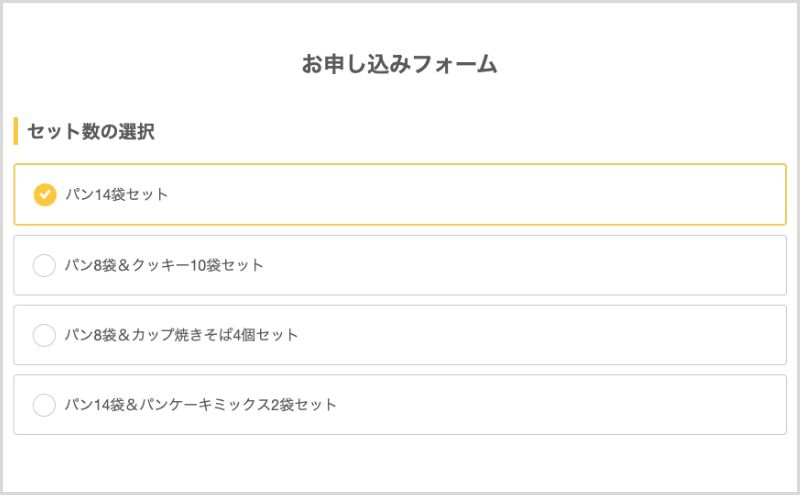Pick the cookie set option's empty circle
This screenshot has width=800, height=495.
tap(44, 265)
